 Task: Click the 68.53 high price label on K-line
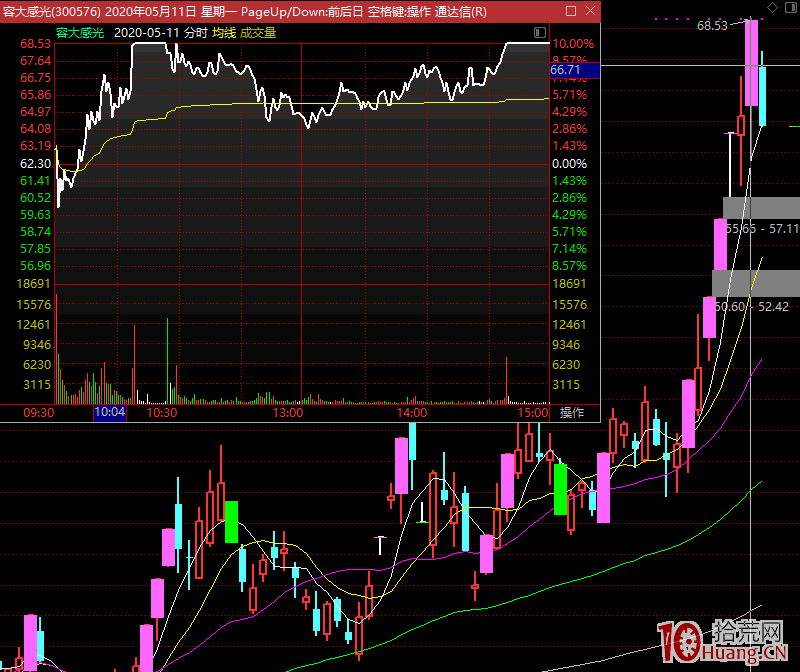(712, 26)
